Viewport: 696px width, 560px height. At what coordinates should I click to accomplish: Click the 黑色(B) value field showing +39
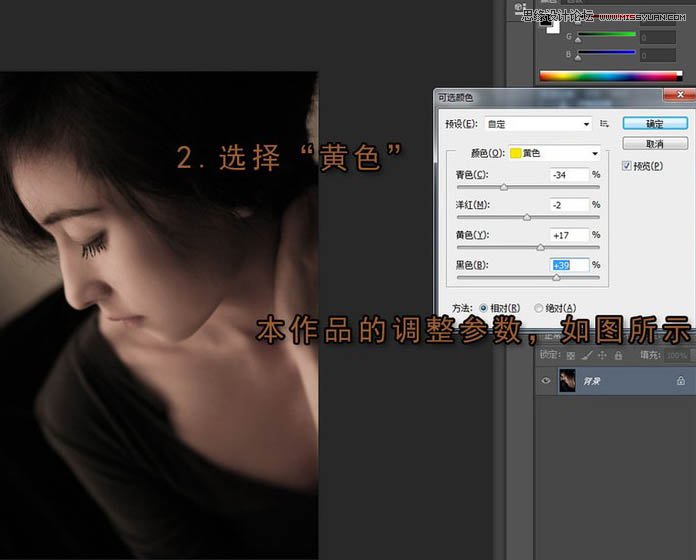coord(569,265)
